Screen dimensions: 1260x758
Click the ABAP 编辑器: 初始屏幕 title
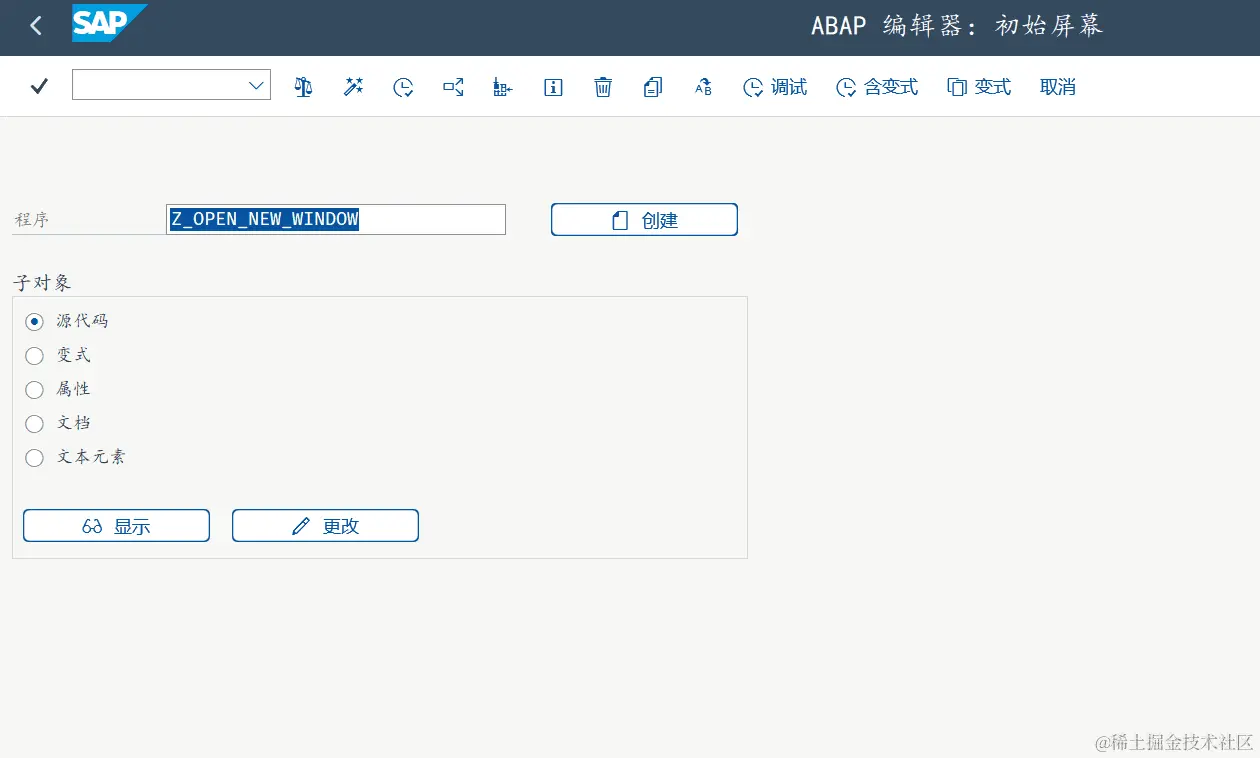pos(957,26)
